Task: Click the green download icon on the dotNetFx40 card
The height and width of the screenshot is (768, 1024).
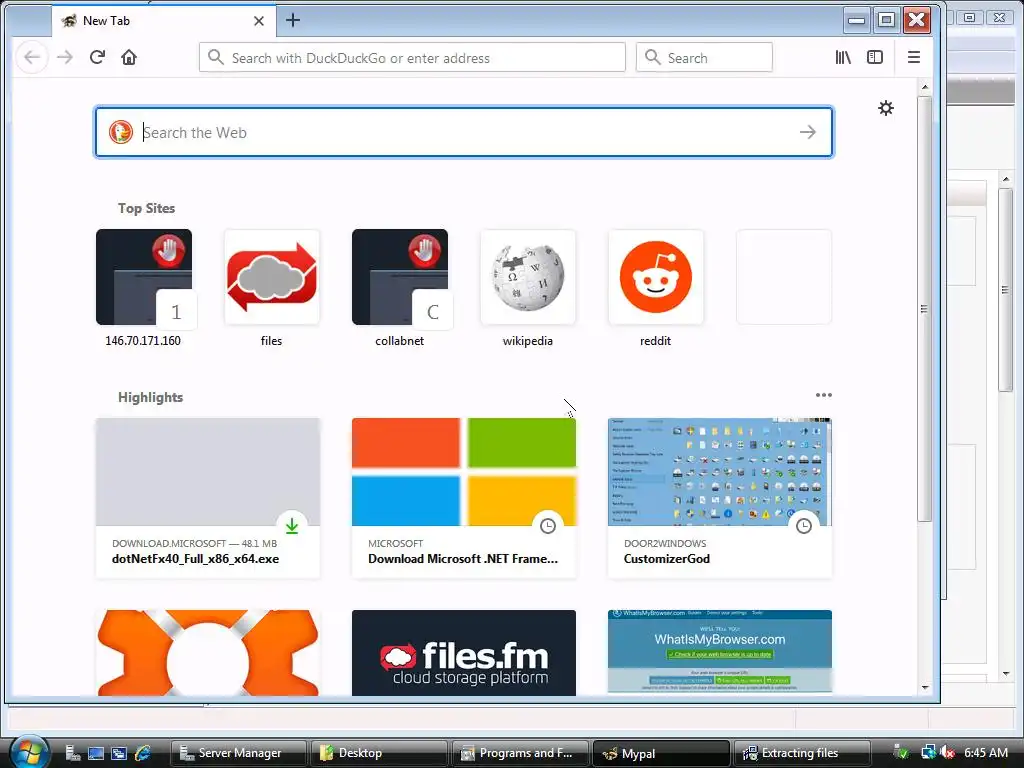Action: coord(292,526)
